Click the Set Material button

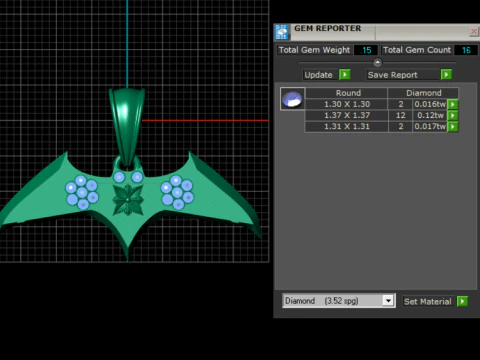tap(428, 301)
